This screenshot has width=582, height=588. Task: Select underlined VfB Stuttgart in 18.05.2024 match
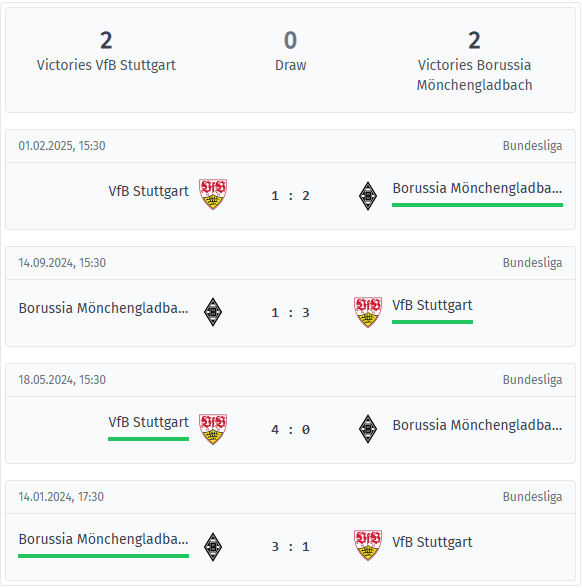(148, 422)
